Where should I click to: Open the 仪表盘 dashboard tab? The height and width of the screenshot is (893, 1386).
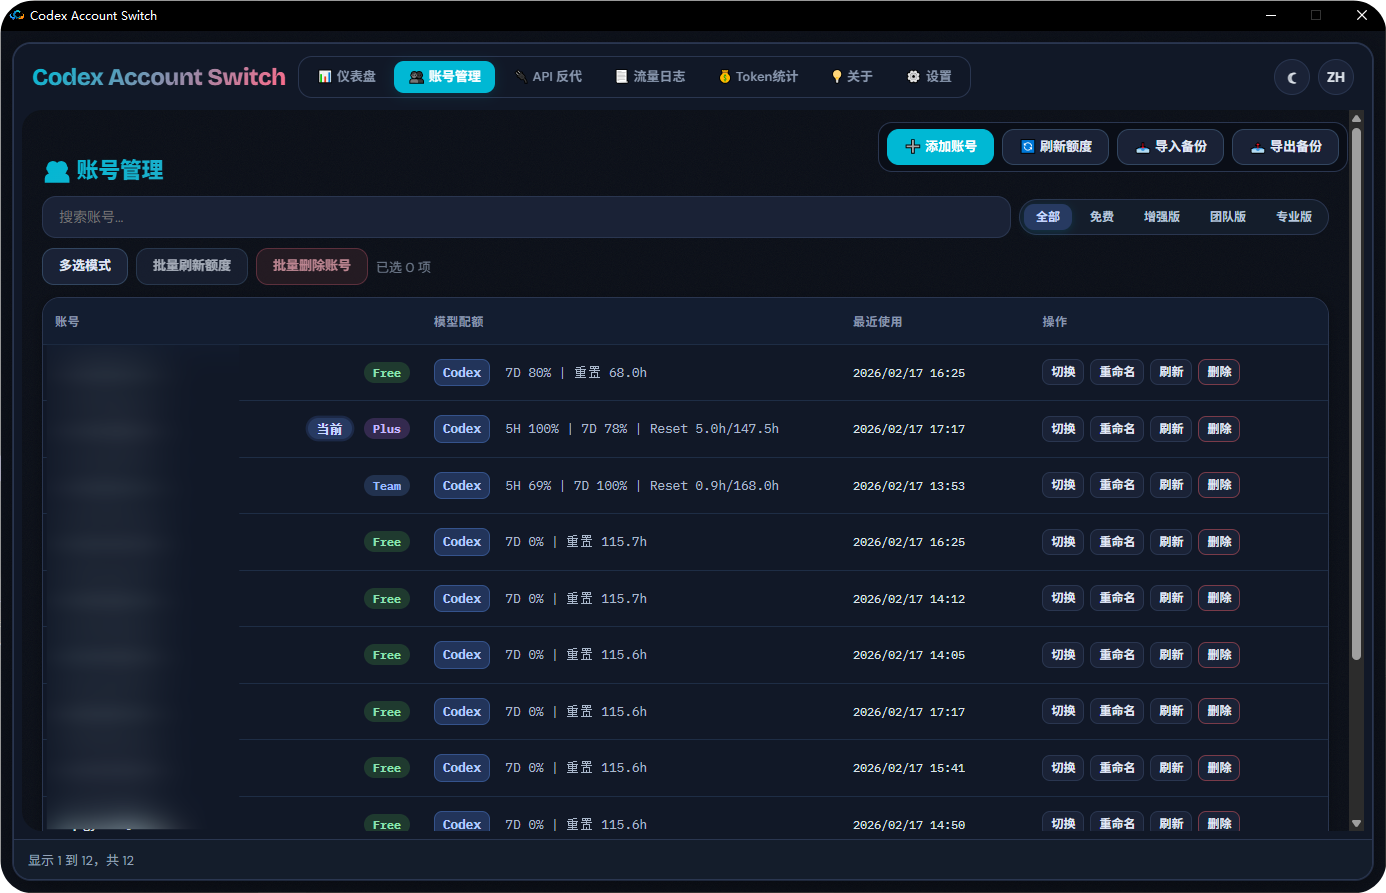point(347,77)
